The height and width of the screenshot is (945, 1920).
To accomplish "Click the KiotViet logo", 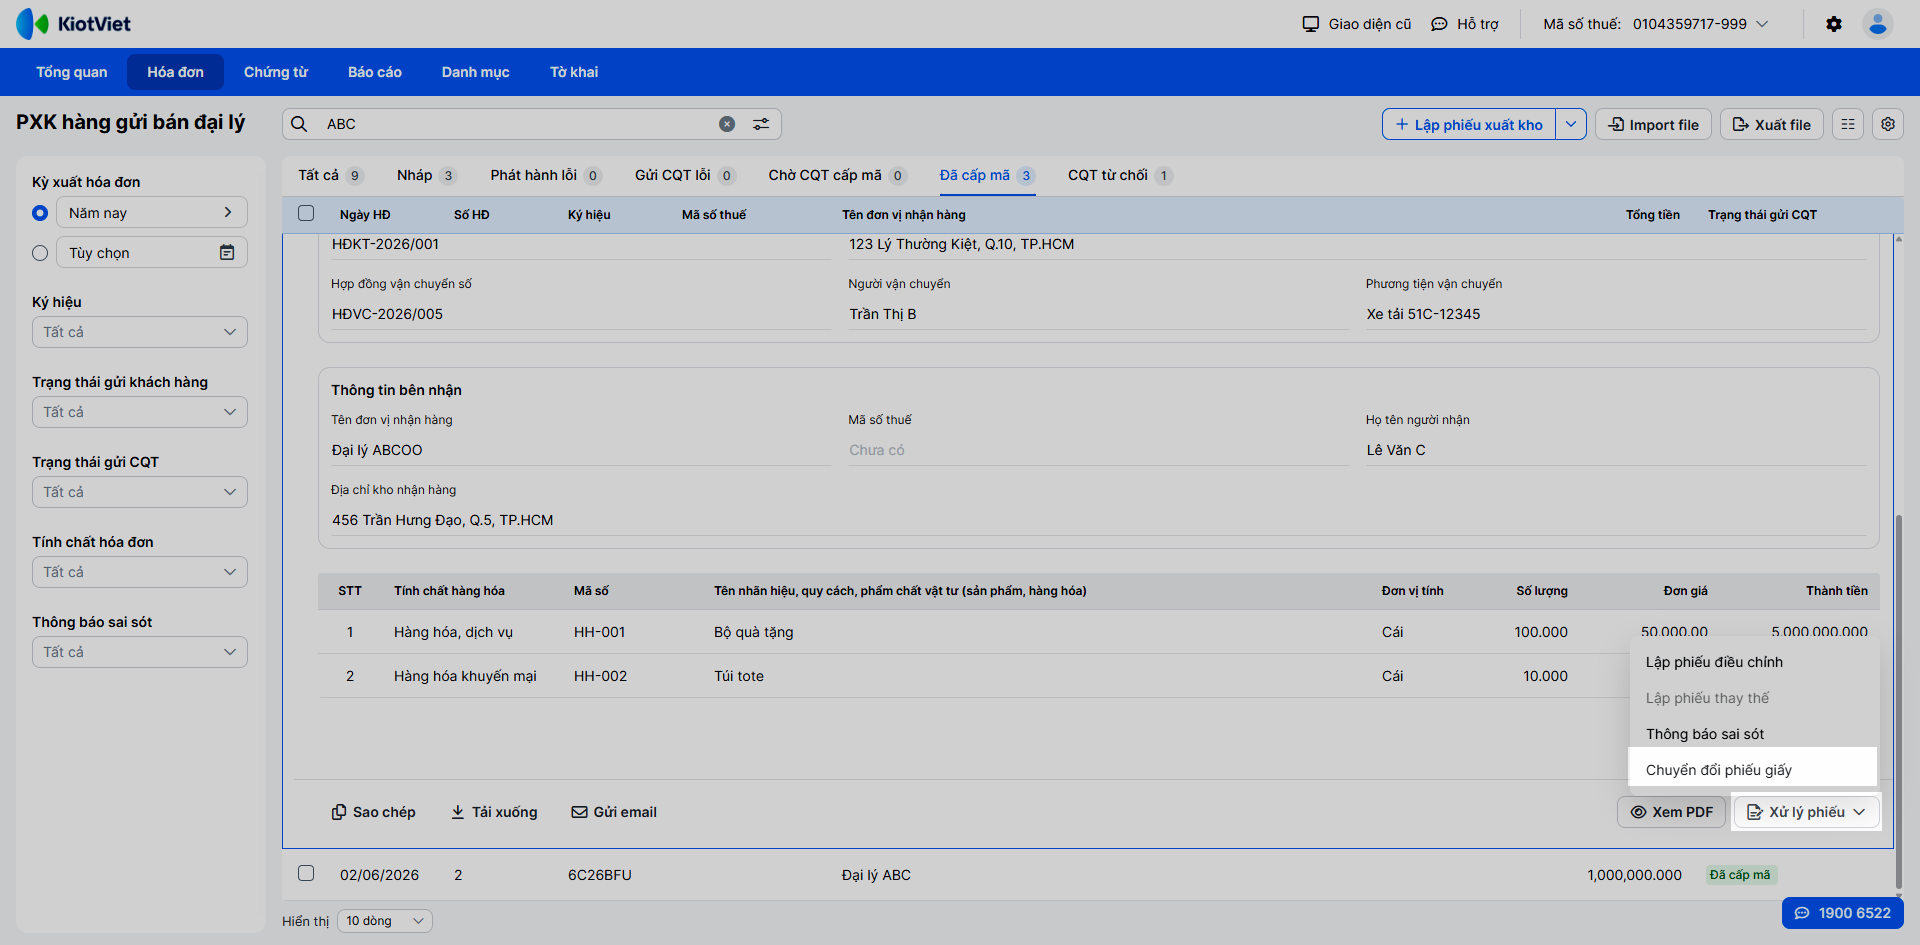I will click(73, 24).
